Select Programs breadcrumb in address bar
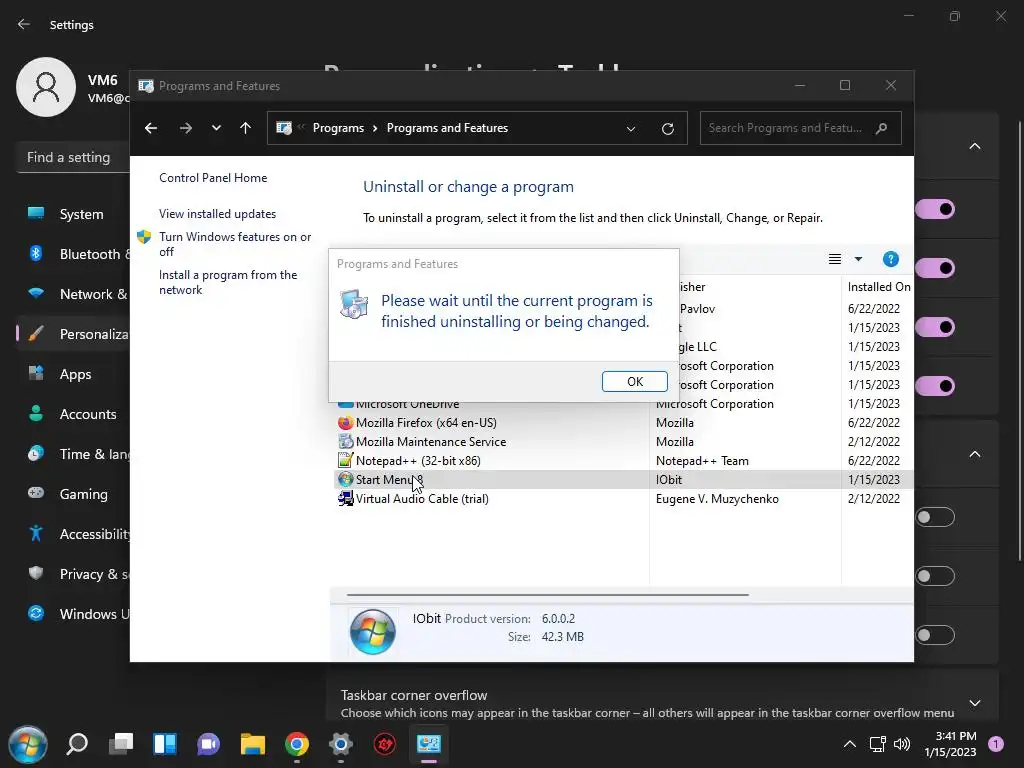The image size is (1024, 768). pos(338,128)
